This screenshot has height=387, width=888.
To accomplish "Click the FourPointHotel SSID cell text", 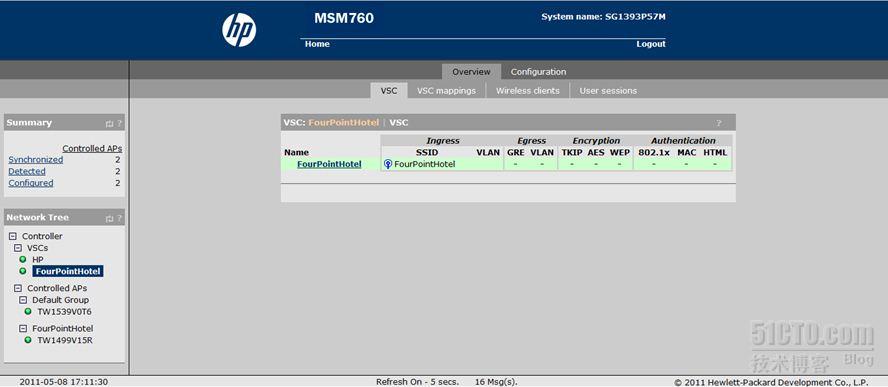I will tap(425, 164).
